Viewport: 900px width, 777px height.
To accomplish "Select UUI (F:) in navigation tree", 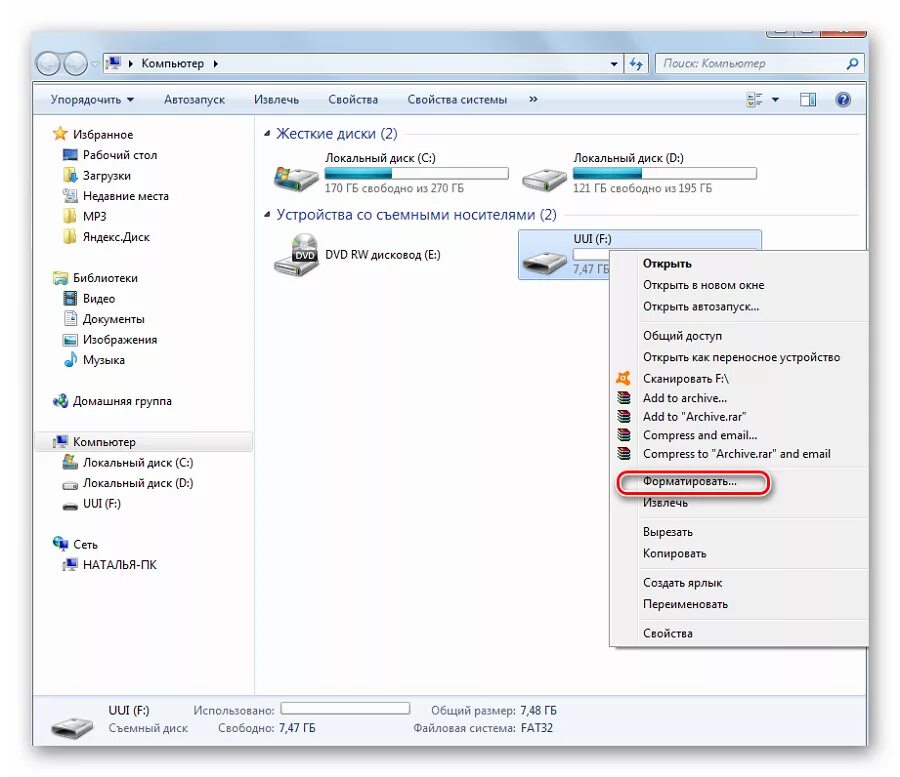I will pos(102,504).
